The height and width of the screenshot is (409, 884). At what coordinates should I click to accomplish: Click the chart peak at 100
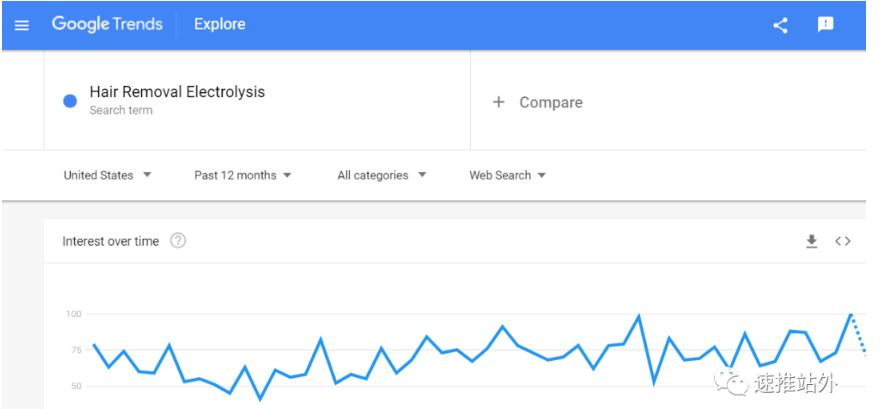point(851,314)
